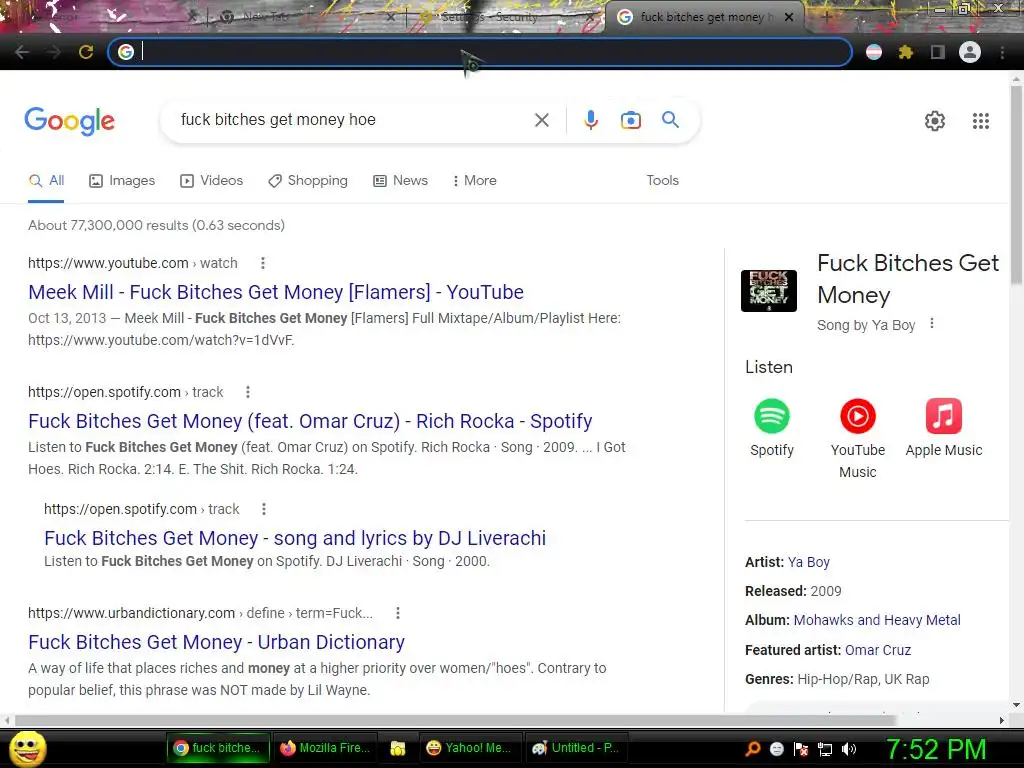The width and height of the screenshot is (1024, 768).
Task: Click the vertical page scrollbar thumb
Action: tap(1016, 183)
